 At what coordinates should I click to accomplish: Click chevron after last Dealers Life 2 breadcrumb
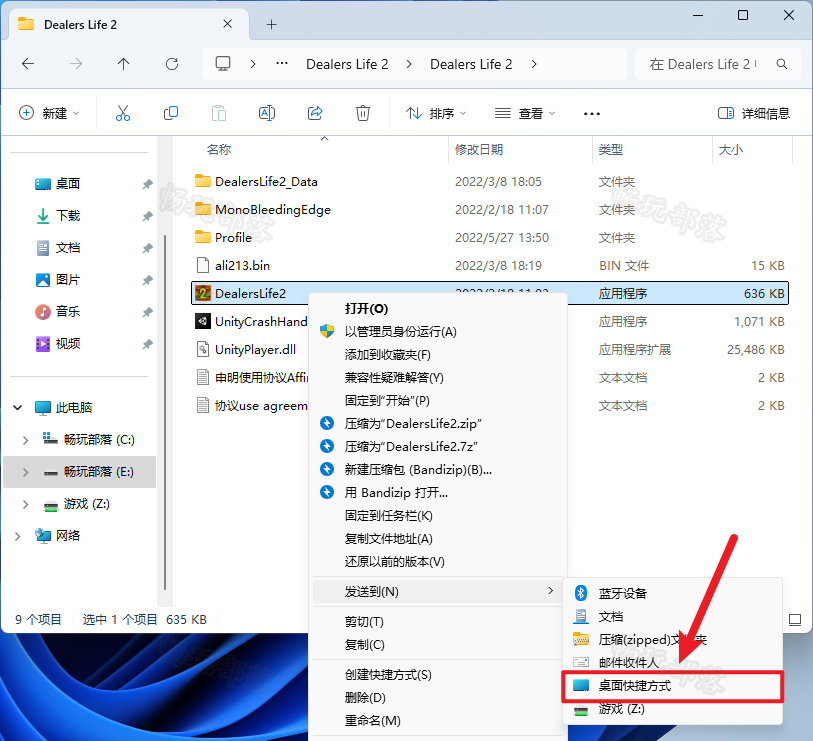(x=534, y=64)
